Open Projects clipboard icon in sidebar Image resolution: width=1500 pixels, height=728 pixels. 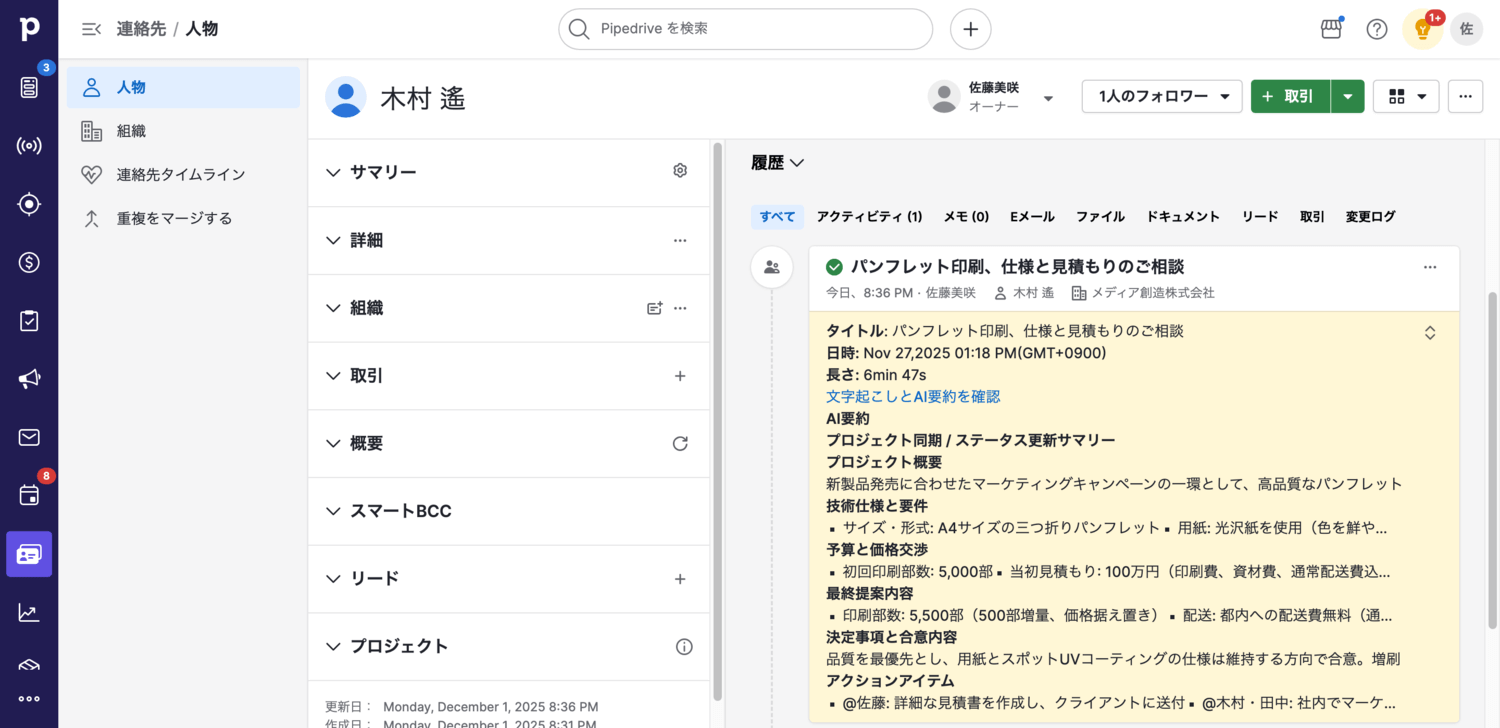click(x=29, y=321)
